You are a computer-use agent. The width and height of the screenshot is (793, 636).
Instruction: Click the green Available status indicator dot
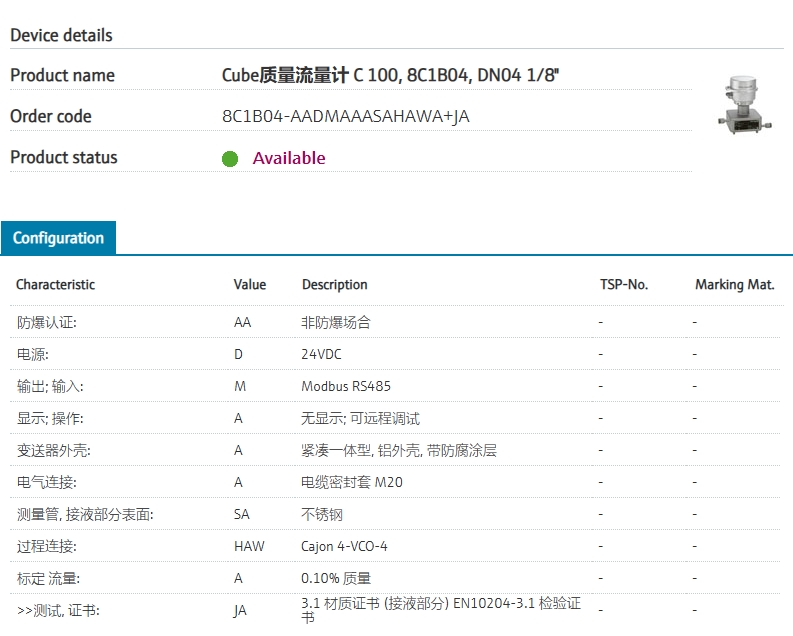[230, 159]
